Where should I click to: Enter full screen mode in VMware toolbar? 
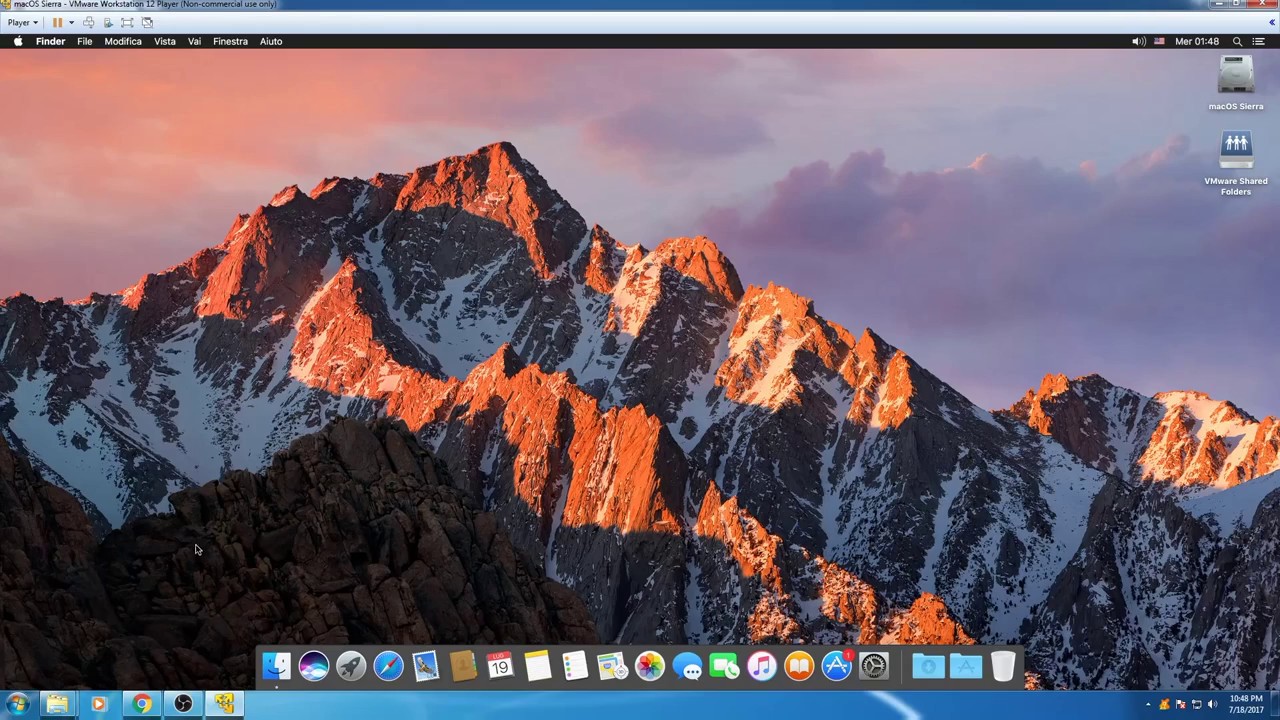pyautogui.click(x=127, y=22)
